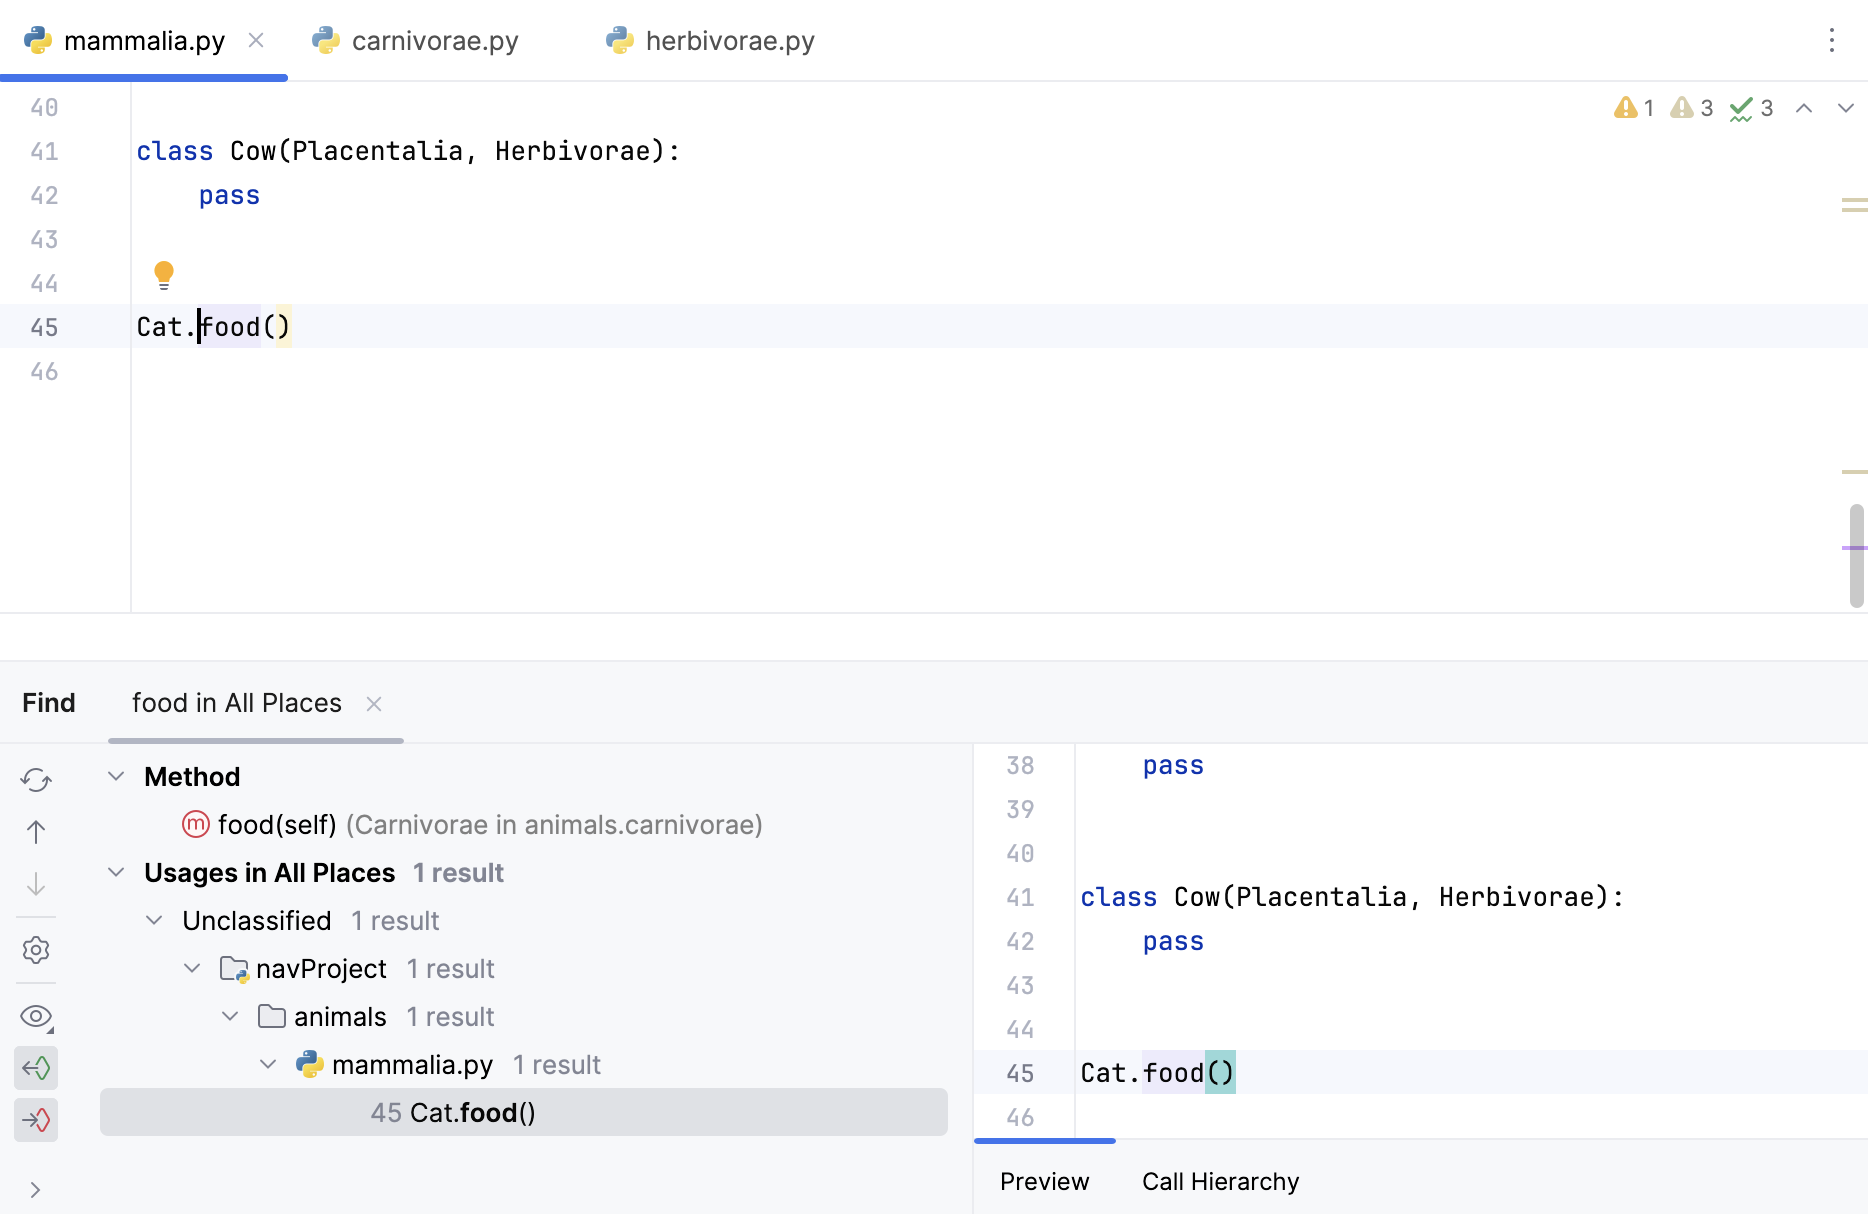Close the mammalia.py tab

(256, 40)
